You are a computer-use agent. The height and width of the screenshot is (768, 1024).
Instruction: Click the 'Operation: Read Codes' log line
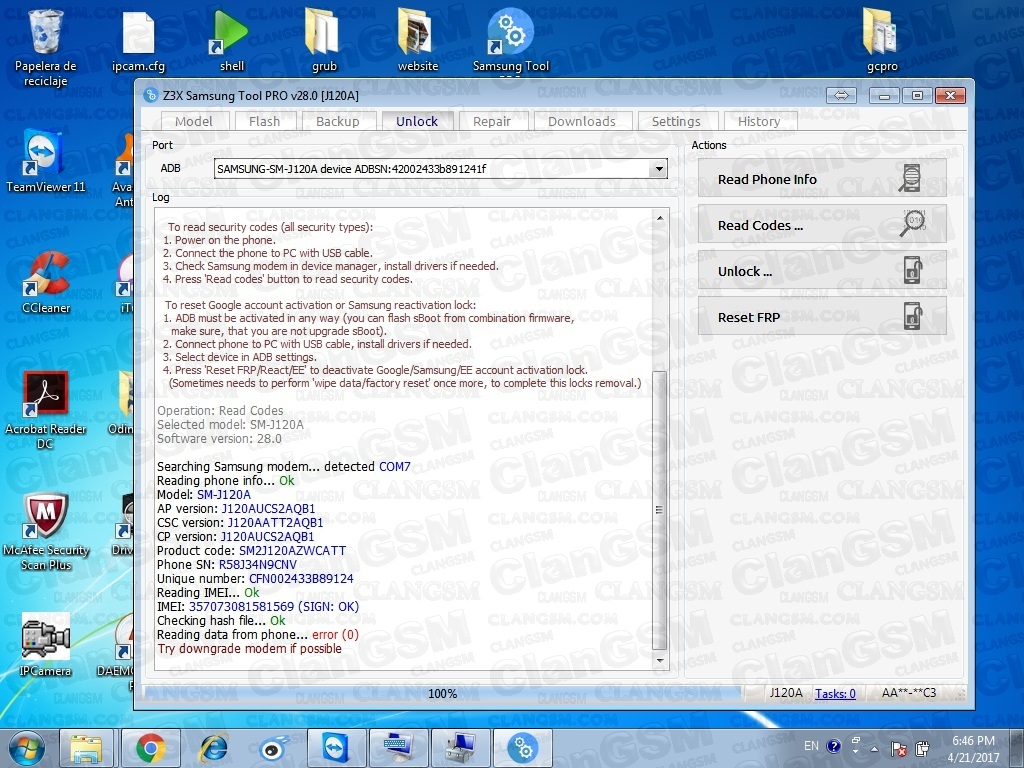[220, 410]
